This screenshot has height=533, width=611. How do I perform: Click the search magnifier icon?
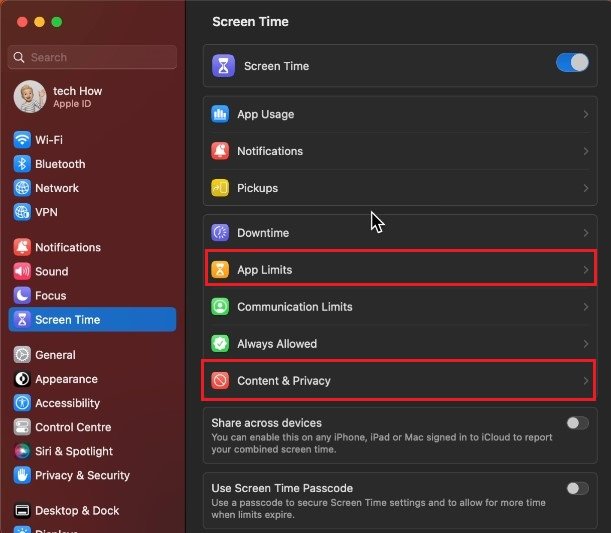pyautogui.click(x=18, y=57)
